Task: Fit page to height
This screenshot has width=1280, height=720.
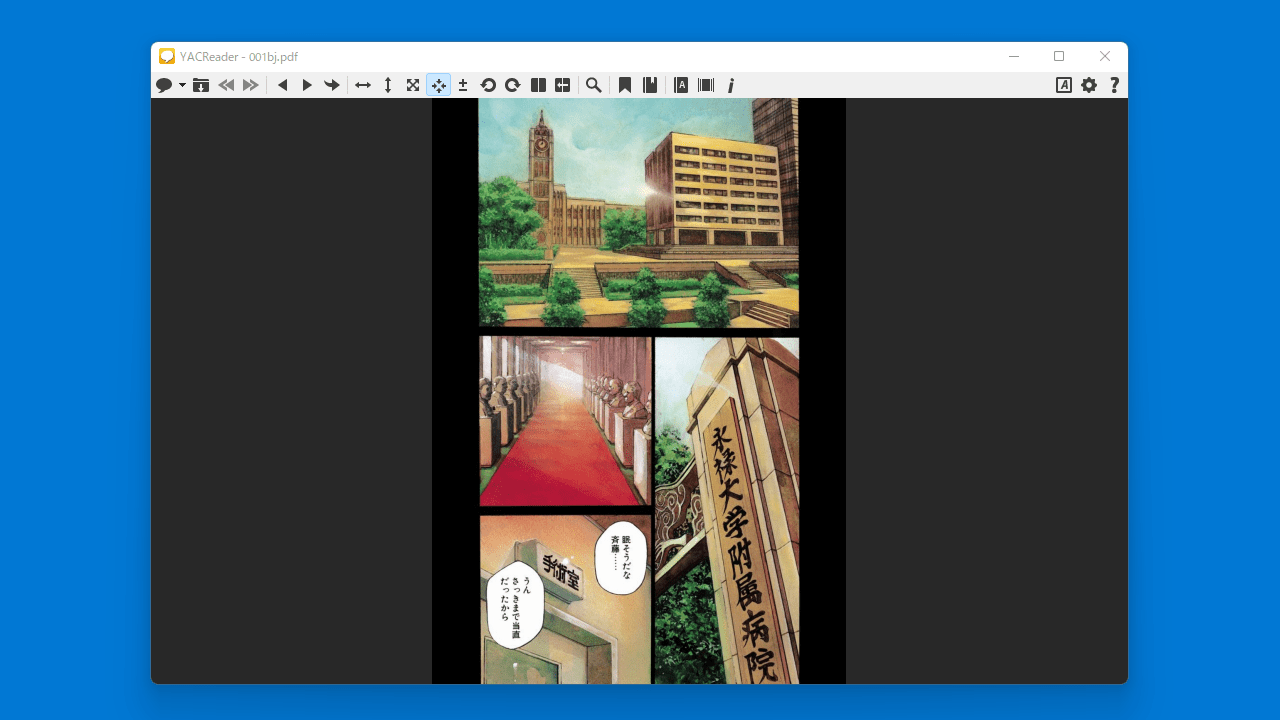Action: (x=388, y=86)
